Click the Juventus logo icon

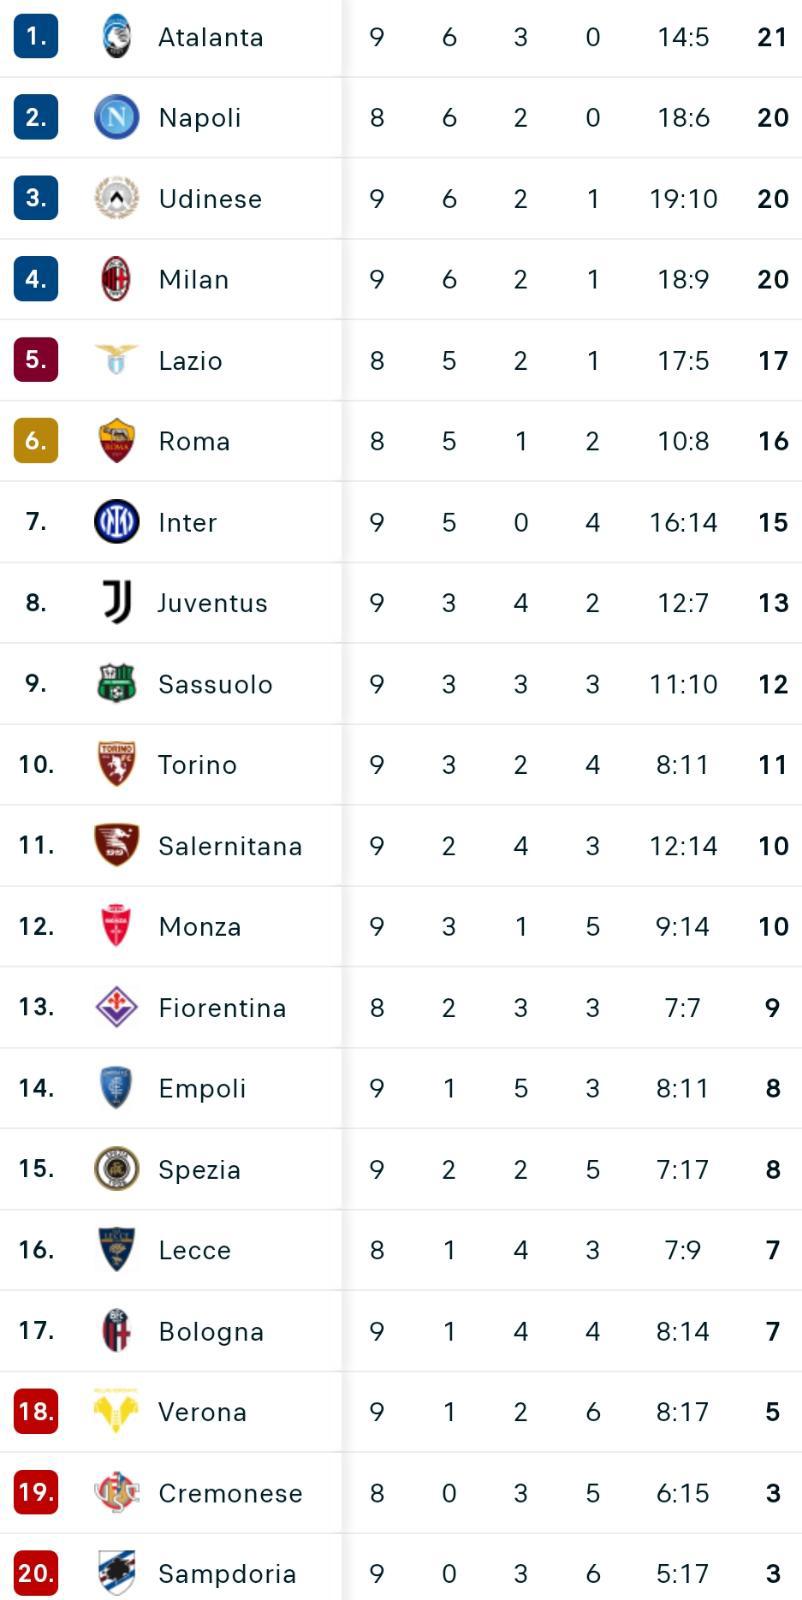click(117, 602)
